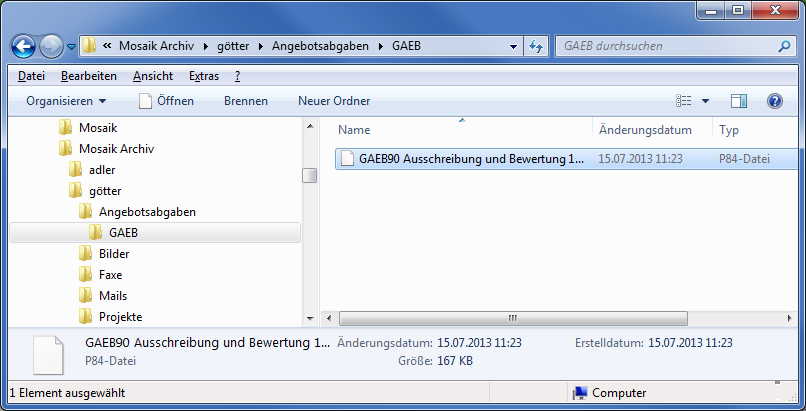806x411 pixels.
Task: Click the Änderungsdatum value in details pane
Action: tap(479, 343)
